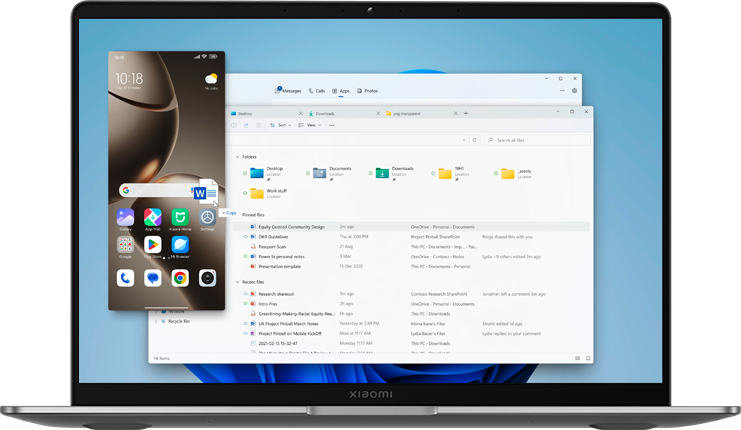Open the Gallery app on the phone screen
Image resolution: width=741 pixels, height=430 pixels.
125,218
